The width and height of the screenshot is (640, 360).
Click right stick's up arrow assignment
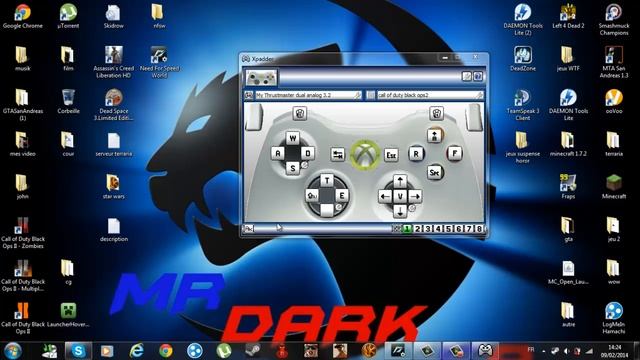click(x=400, y=181)
